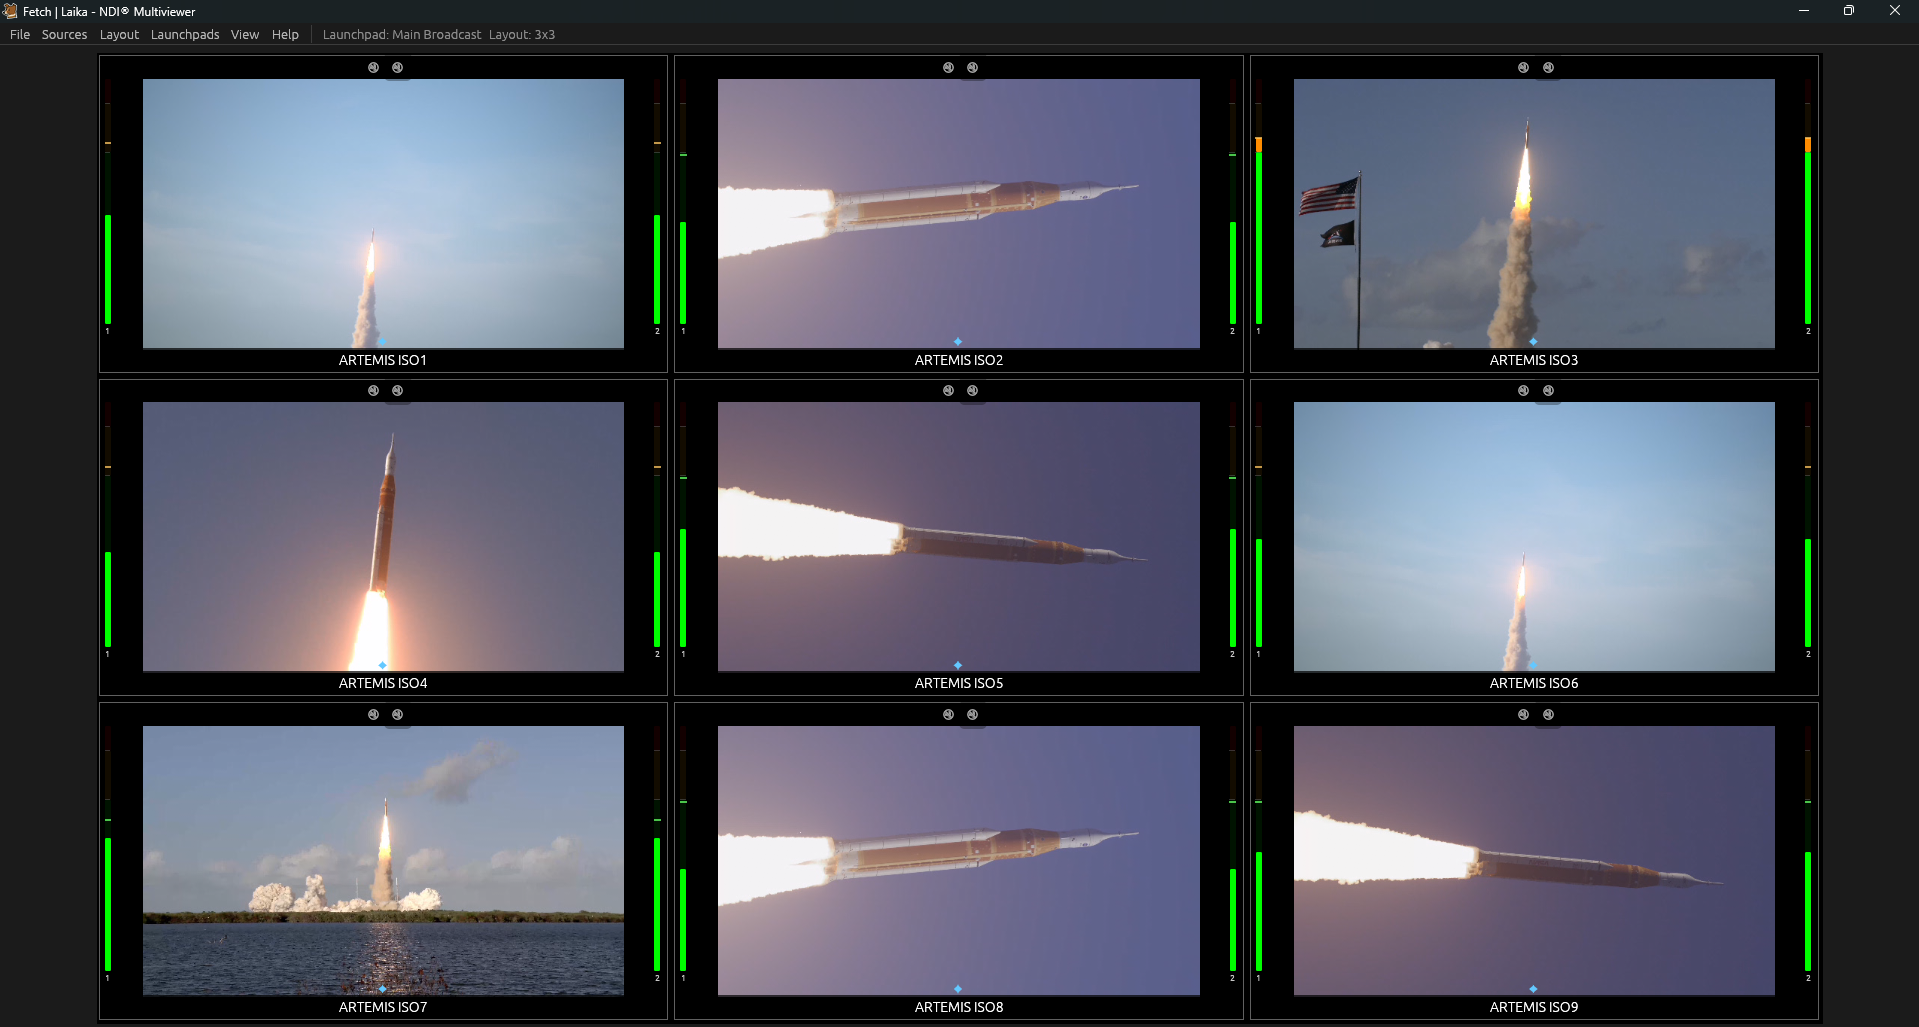Open the Help menu
This screenshot has width=1919, height=1027.
click(285, 34)
